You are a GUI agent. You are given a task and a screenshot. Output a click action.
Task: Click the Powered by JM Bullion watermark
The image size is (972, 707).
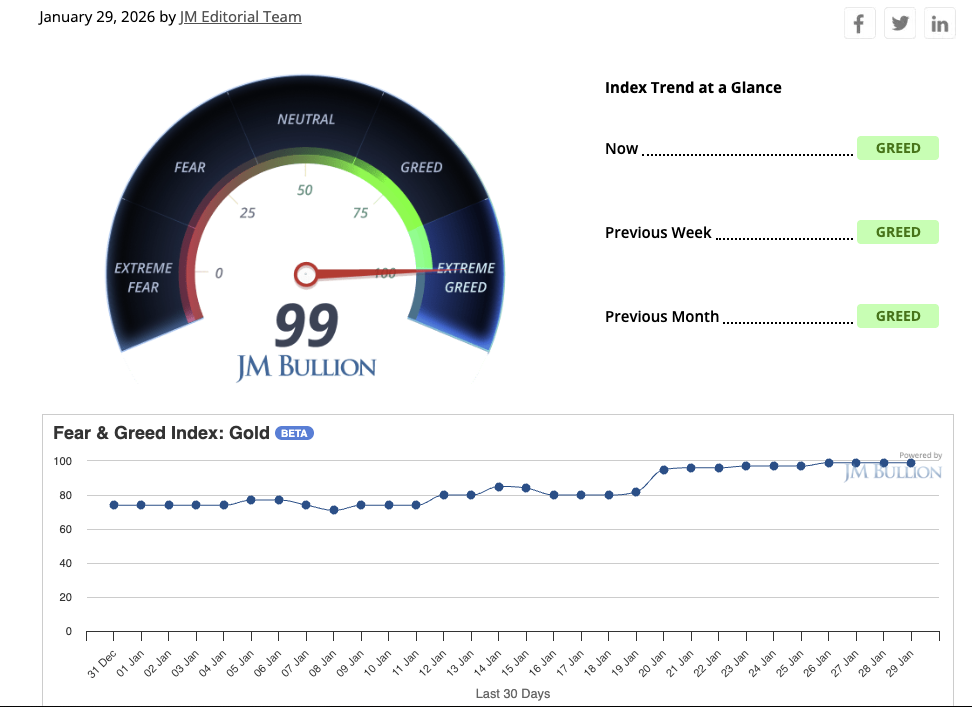pyautogui.click(x=893, y=468)
